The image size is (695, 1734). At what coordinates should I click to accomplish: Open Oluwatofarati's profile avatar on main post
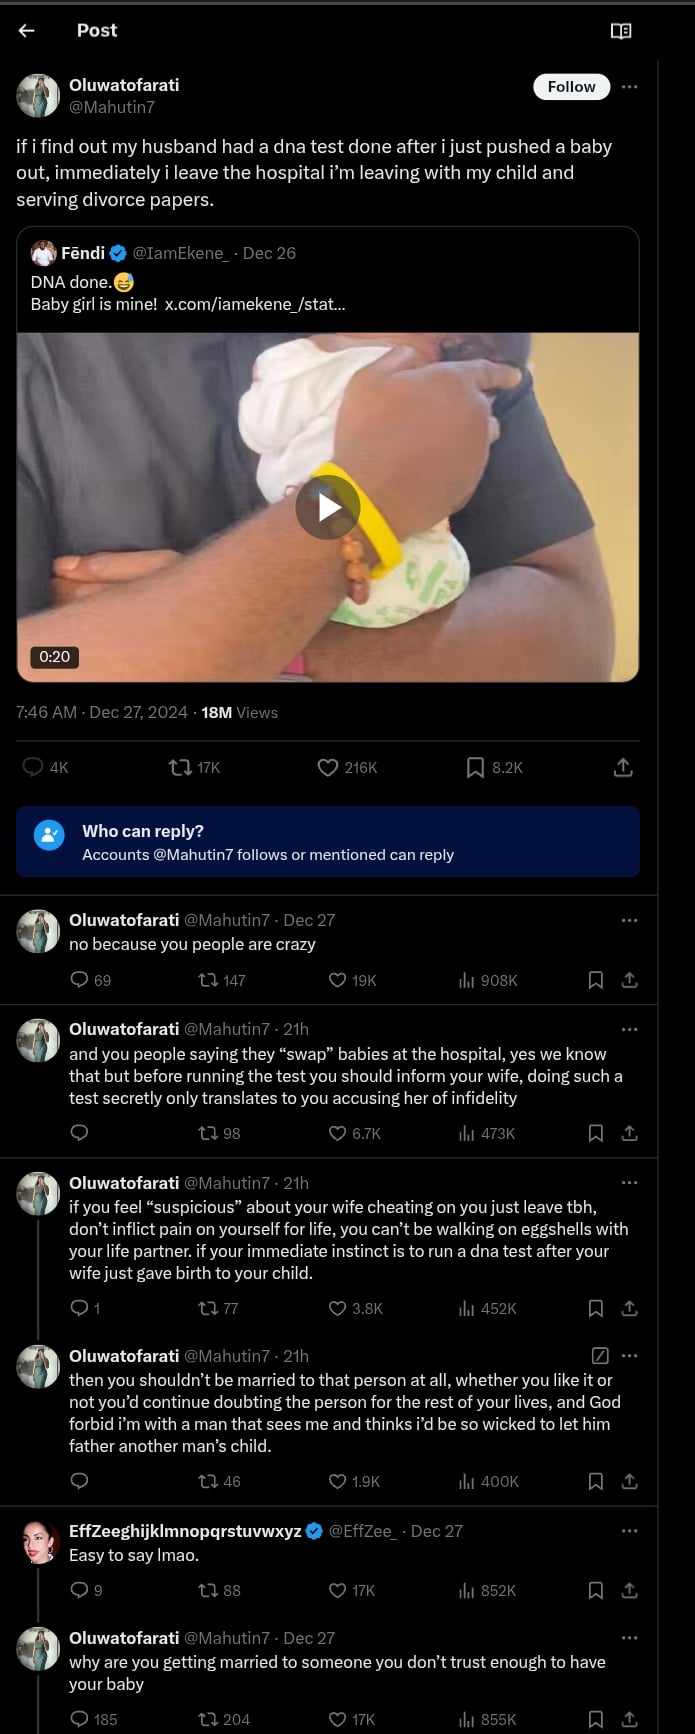point(38,95)
